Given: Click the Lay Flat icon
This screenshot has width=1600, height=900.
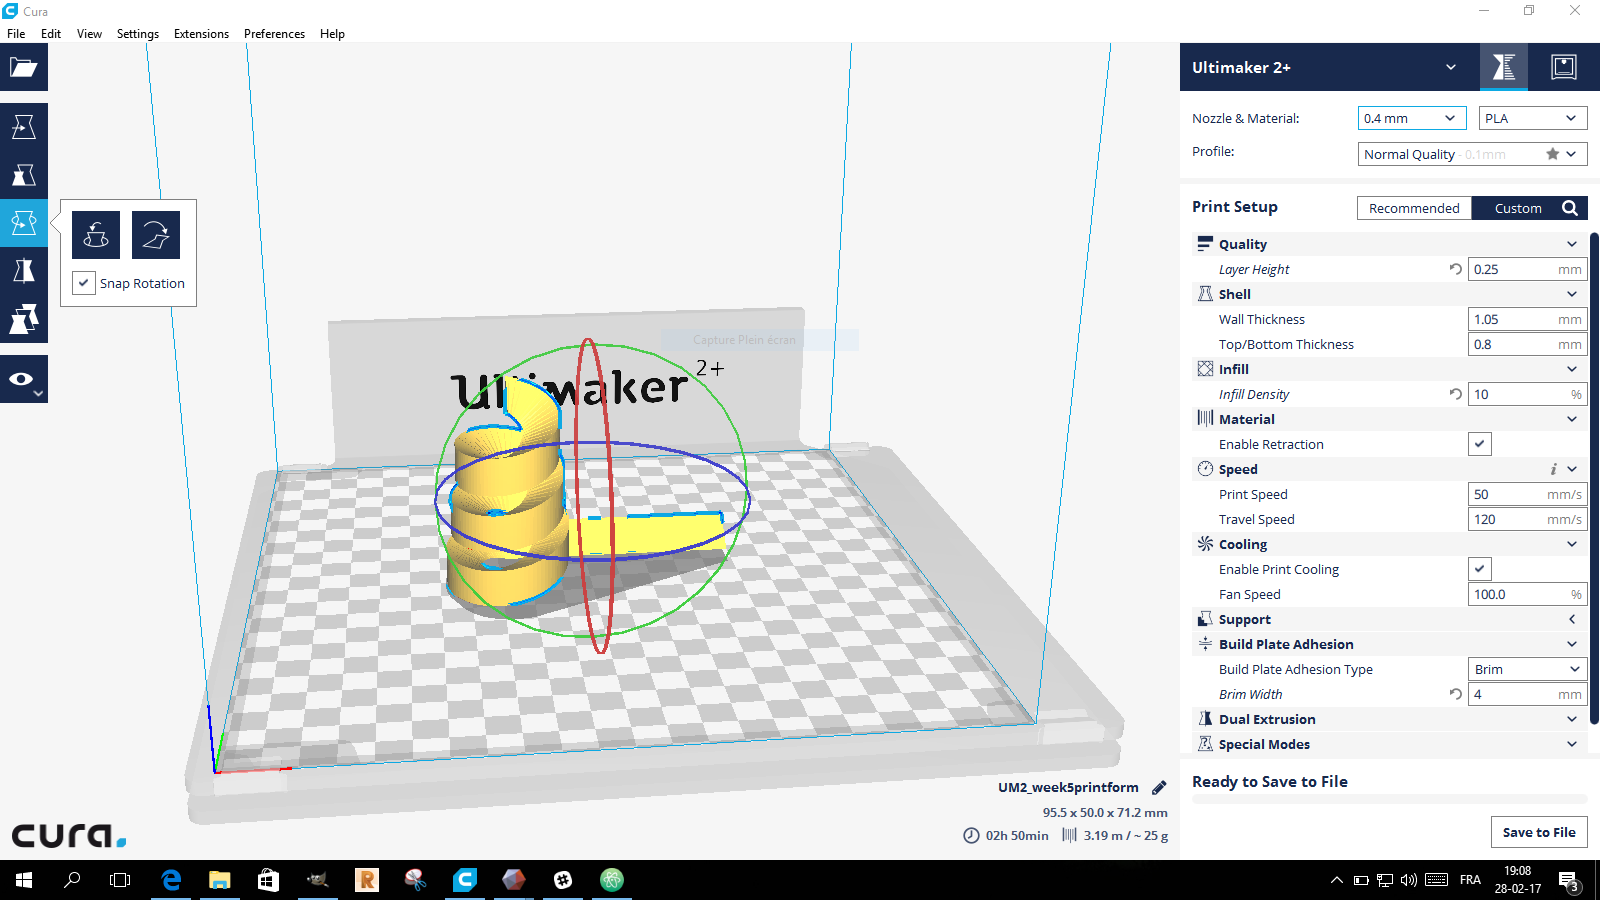Looking at the screenshot, I should click(156, 235).
